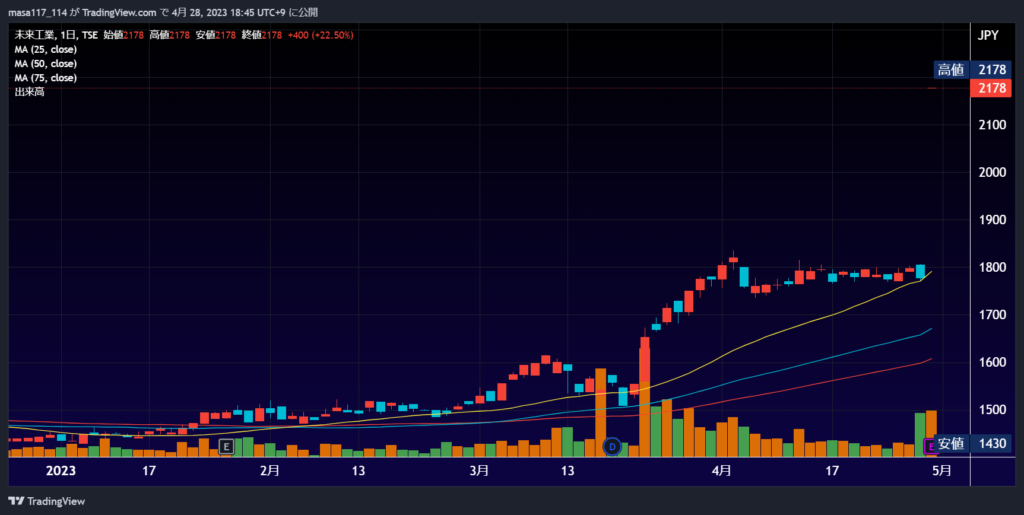
Task: Click the 1700 price axis value
Action: pyautogui.click(x=991, y=315)
